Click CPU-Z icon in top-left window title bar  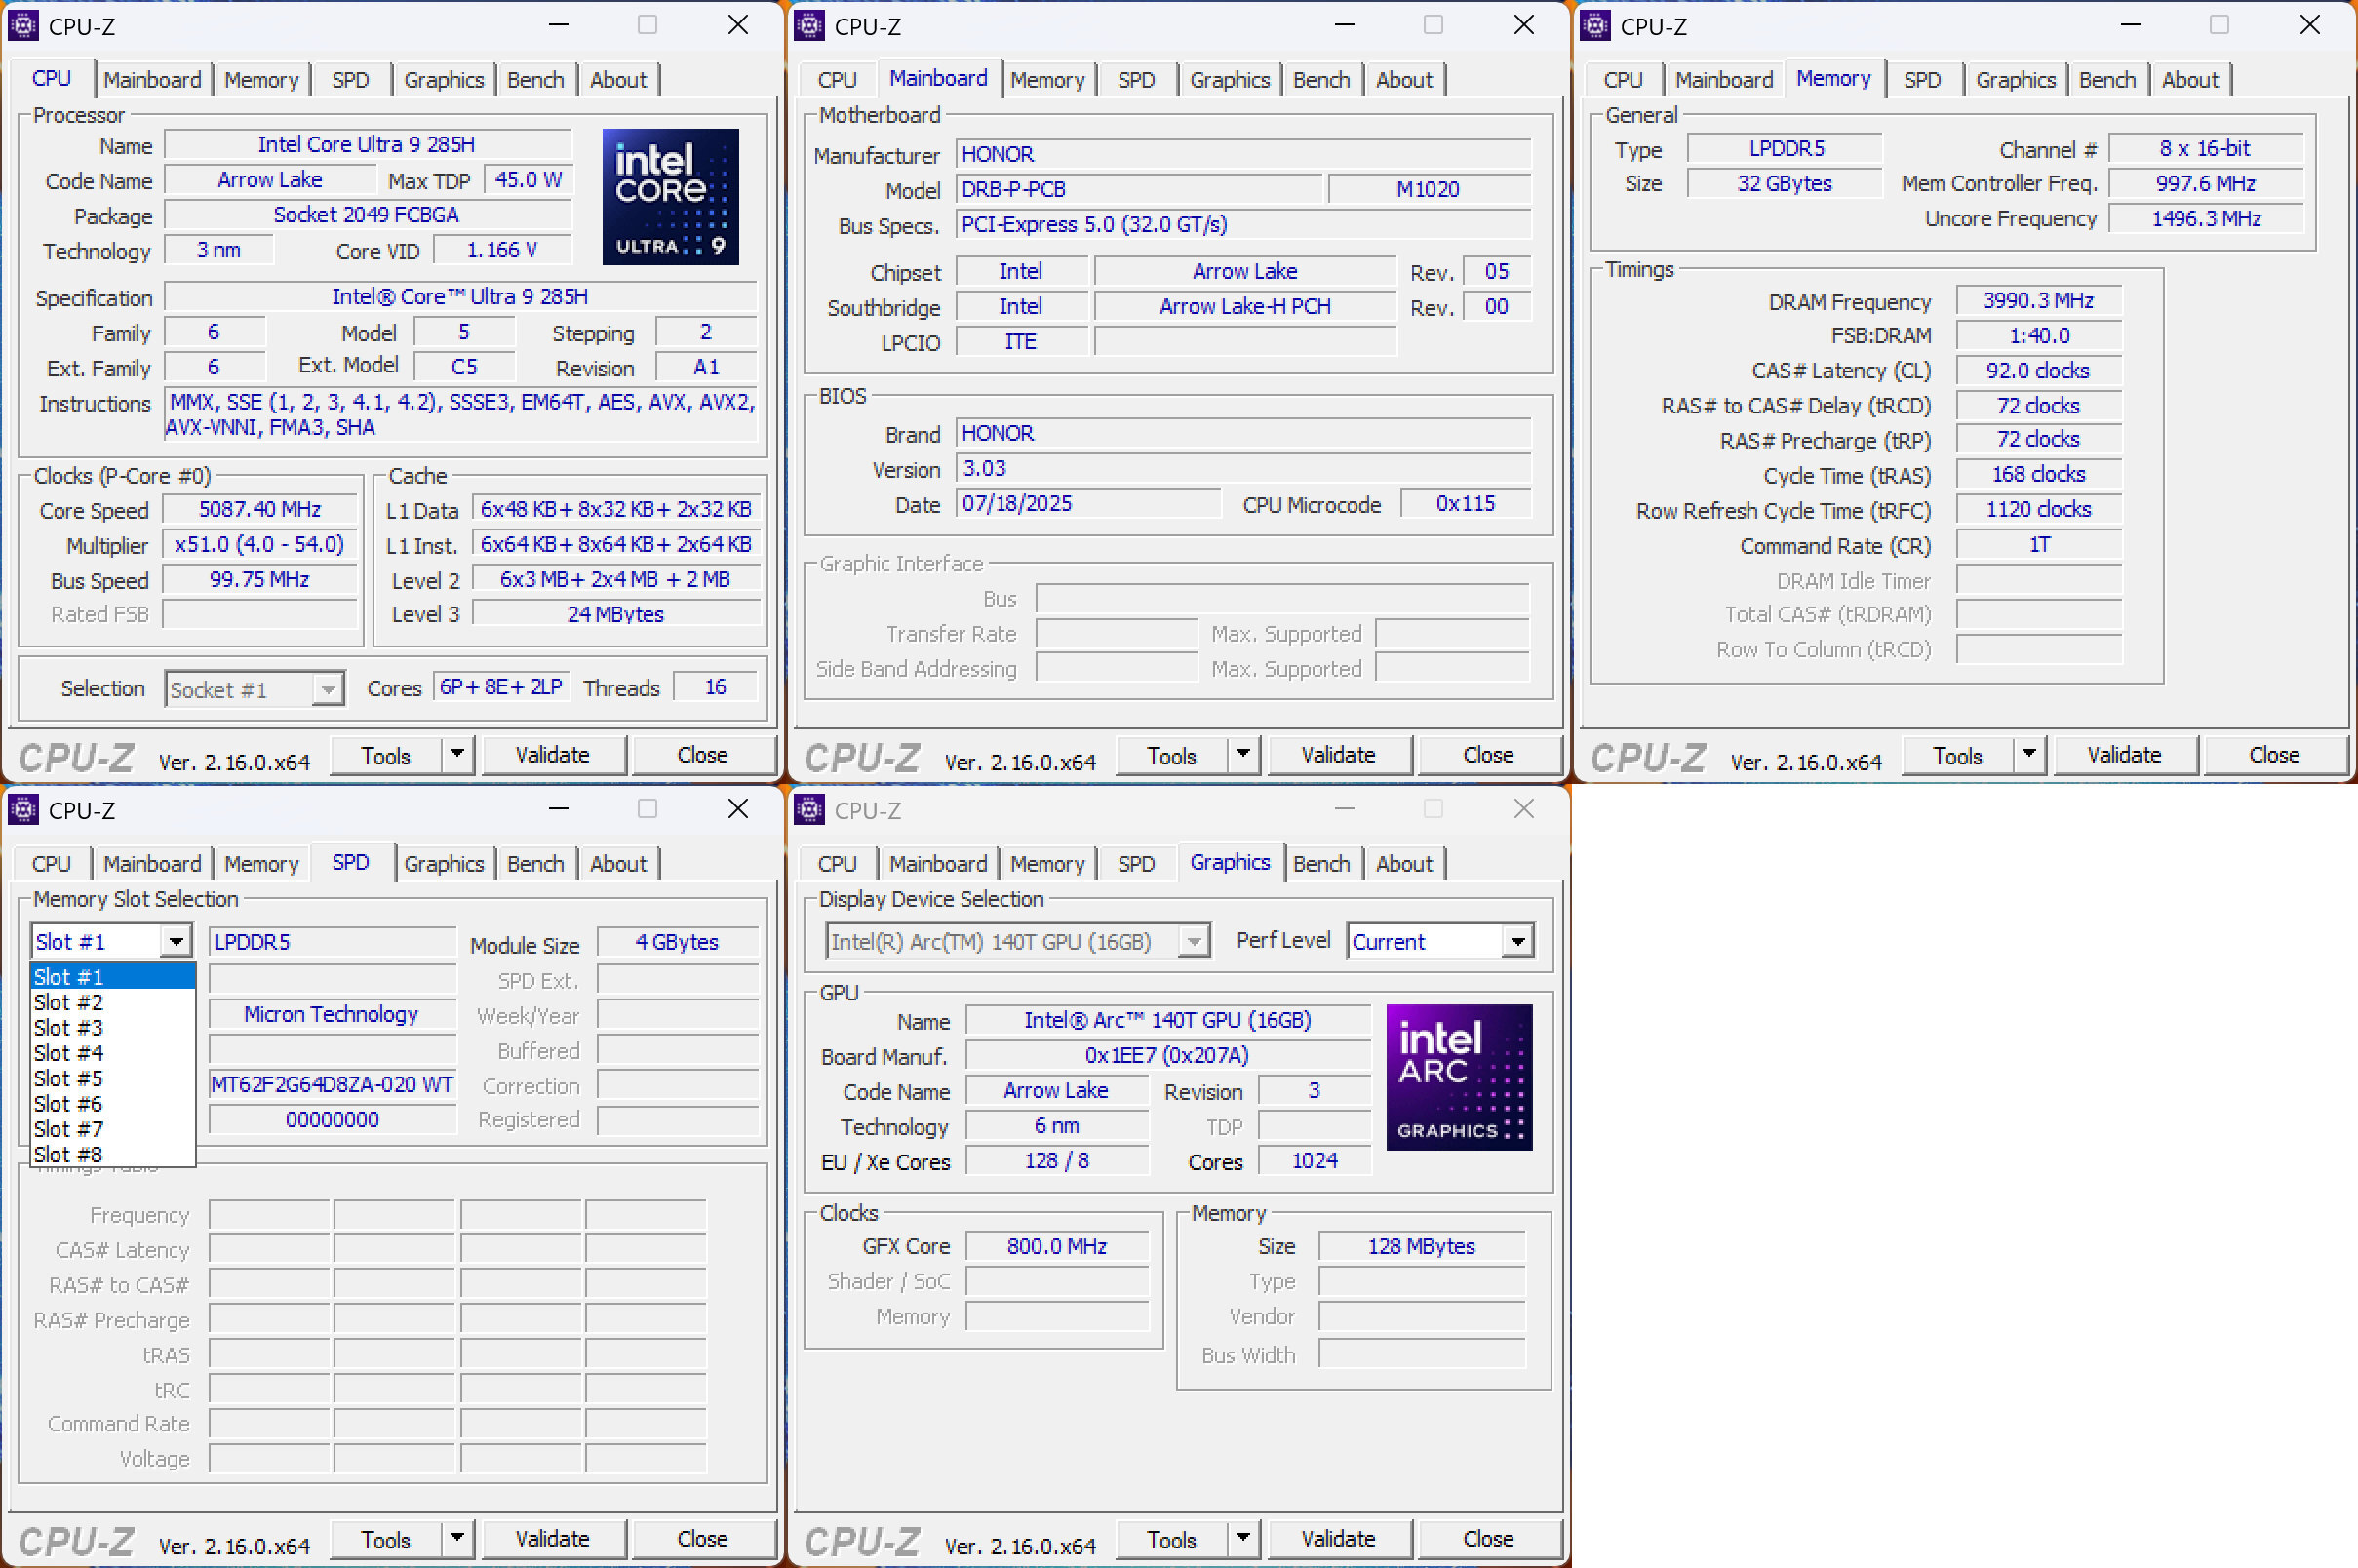pyautogui.click(x=23, y=26)
